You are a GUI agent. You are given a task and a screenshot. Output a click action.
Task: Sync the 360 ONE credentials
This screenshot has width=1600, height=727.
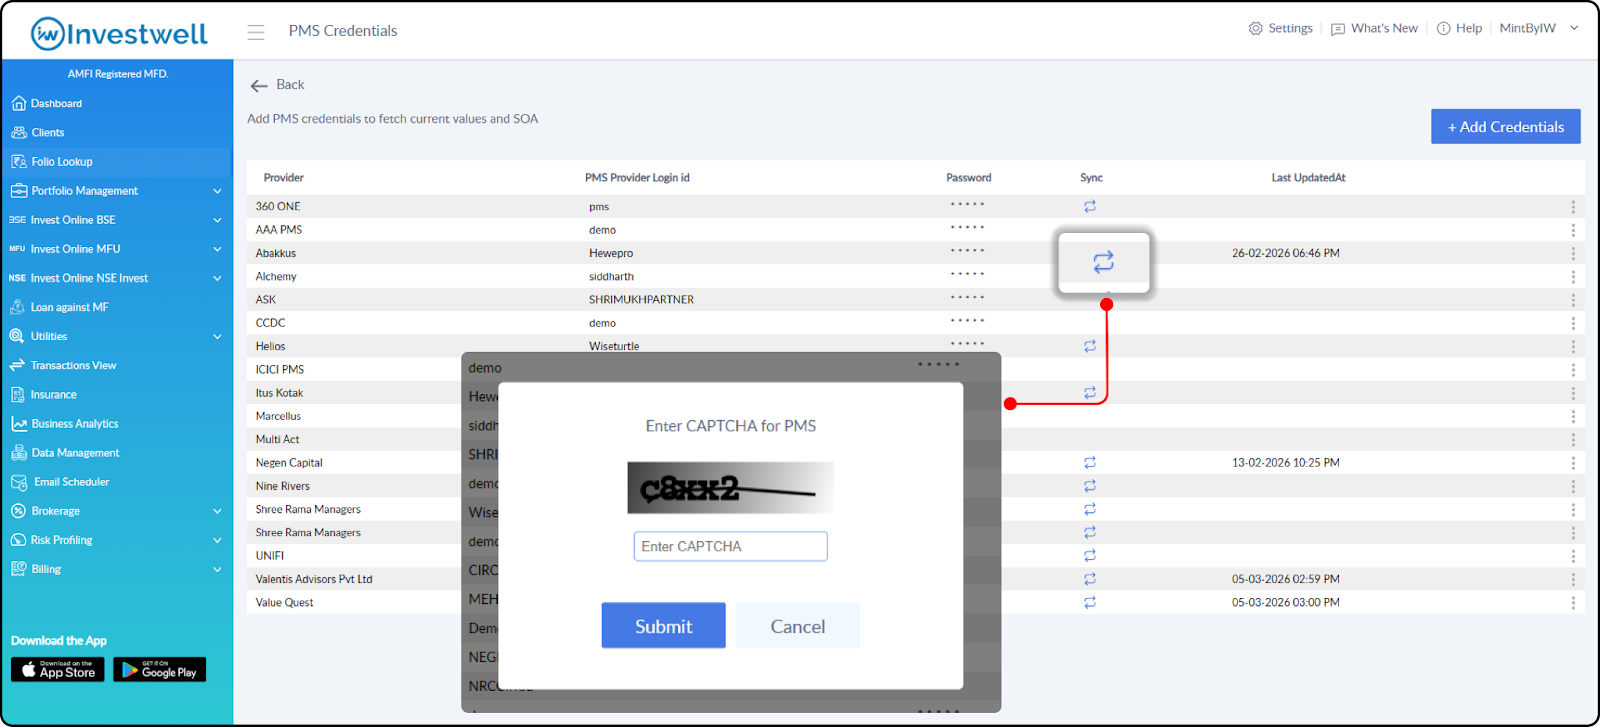point(1090,206)
